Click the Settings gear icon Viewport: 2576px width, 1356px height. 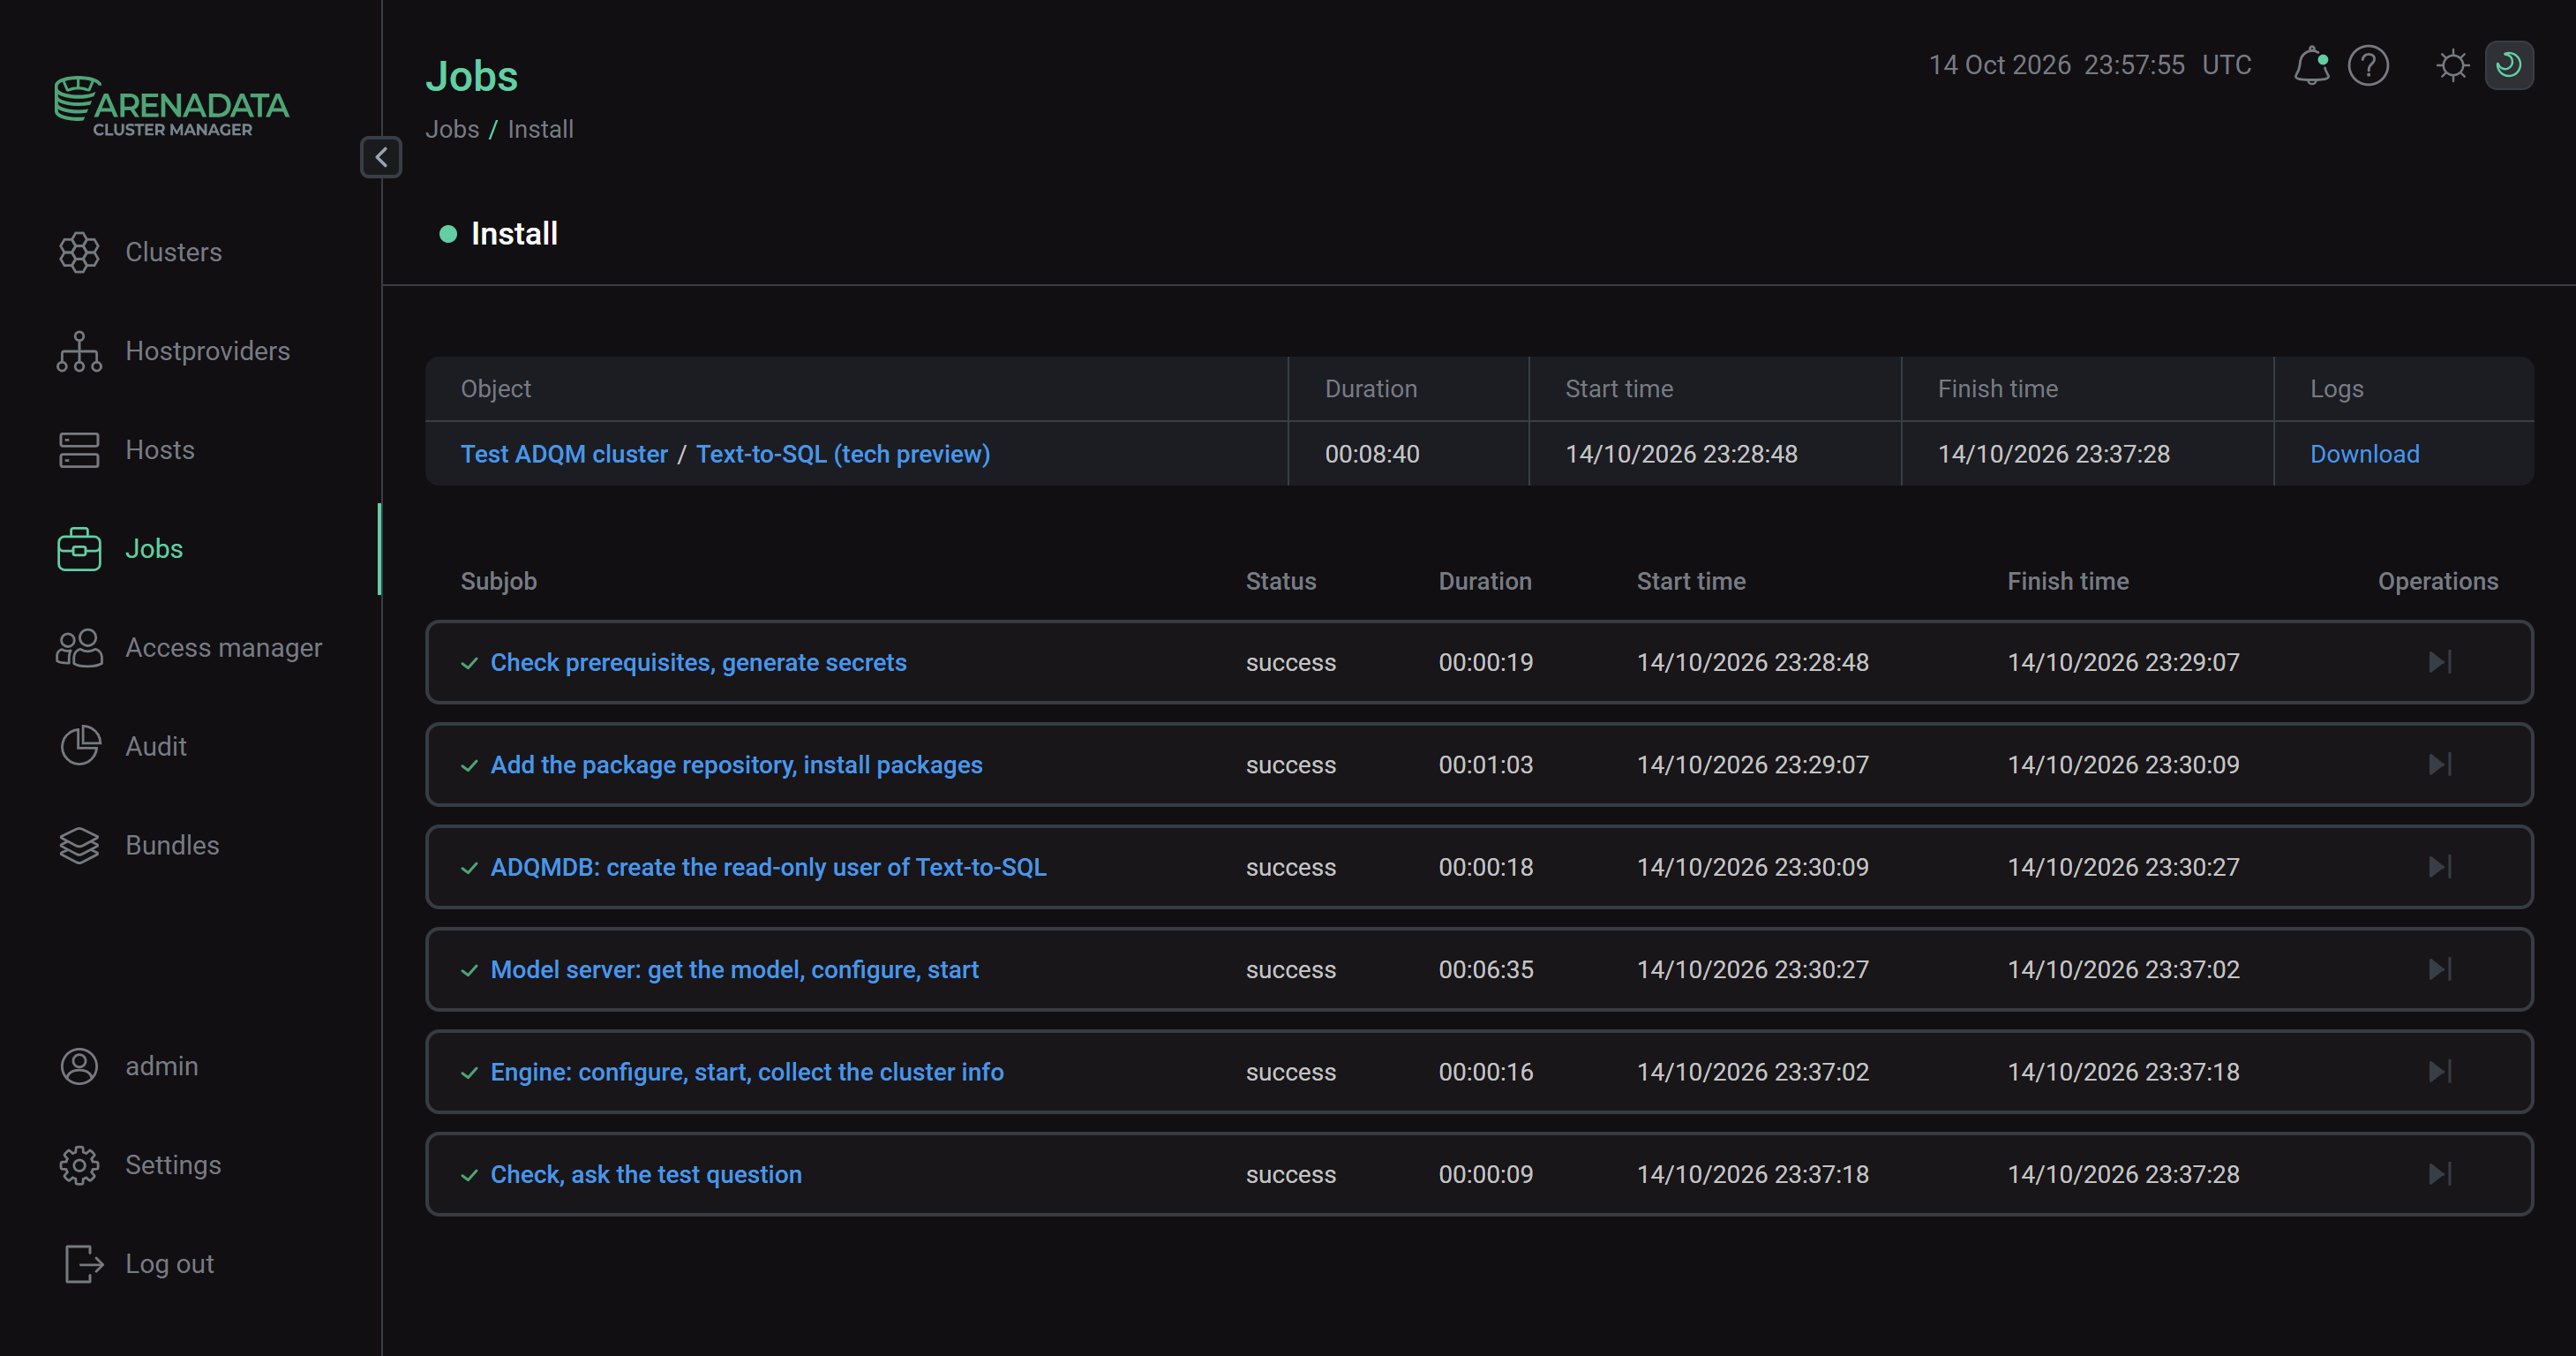[x=79, y=1165]
